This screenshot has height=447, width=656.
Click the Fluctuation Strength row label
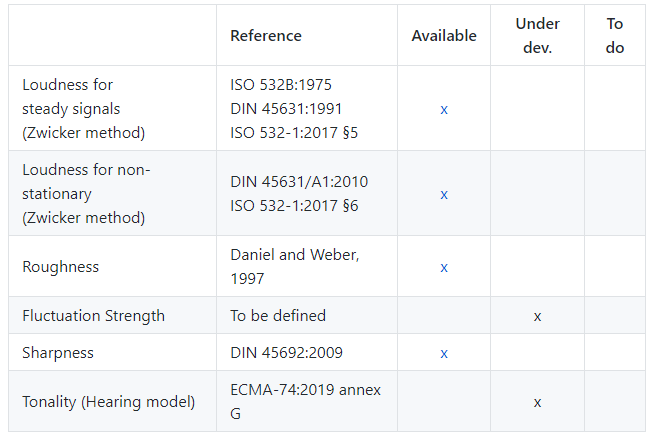[x=93, y=316]
